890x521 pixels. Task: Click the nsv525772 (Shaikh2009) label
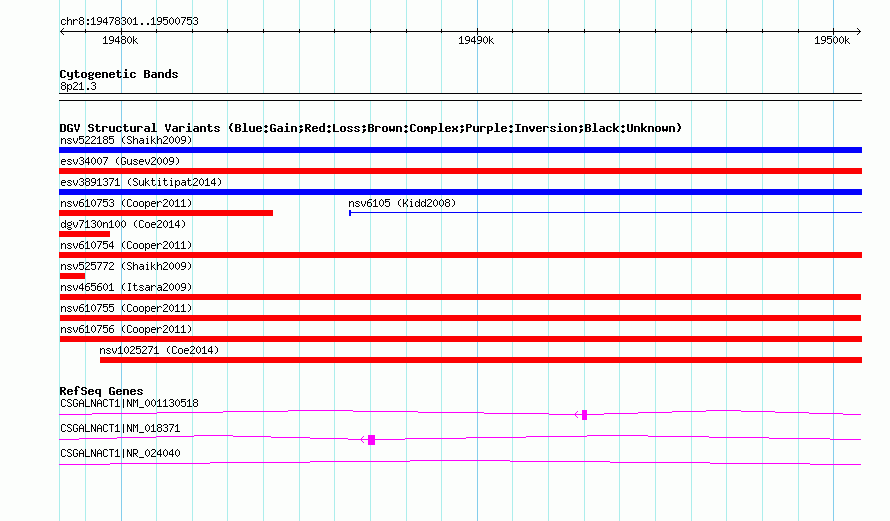(x=126, y=266)
